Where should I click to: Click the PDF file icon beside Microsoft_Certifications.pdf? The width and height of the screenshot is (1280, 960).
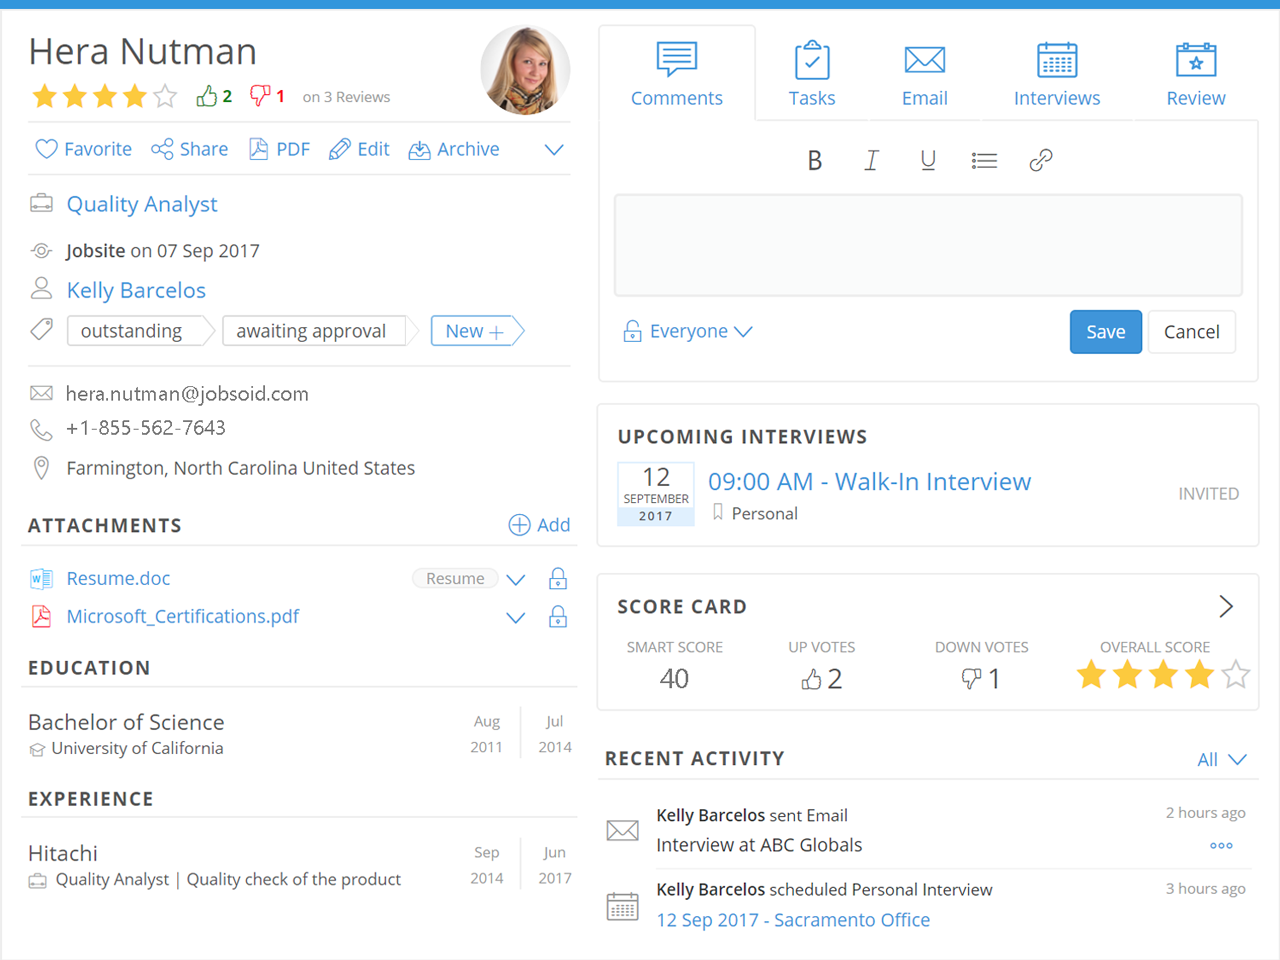[x=41, y=616]
